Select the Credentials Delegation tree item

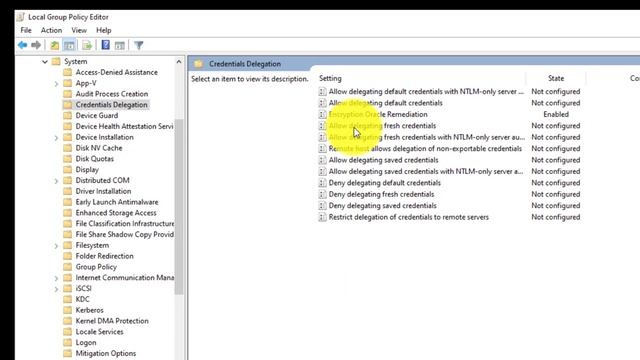(111, 105)
